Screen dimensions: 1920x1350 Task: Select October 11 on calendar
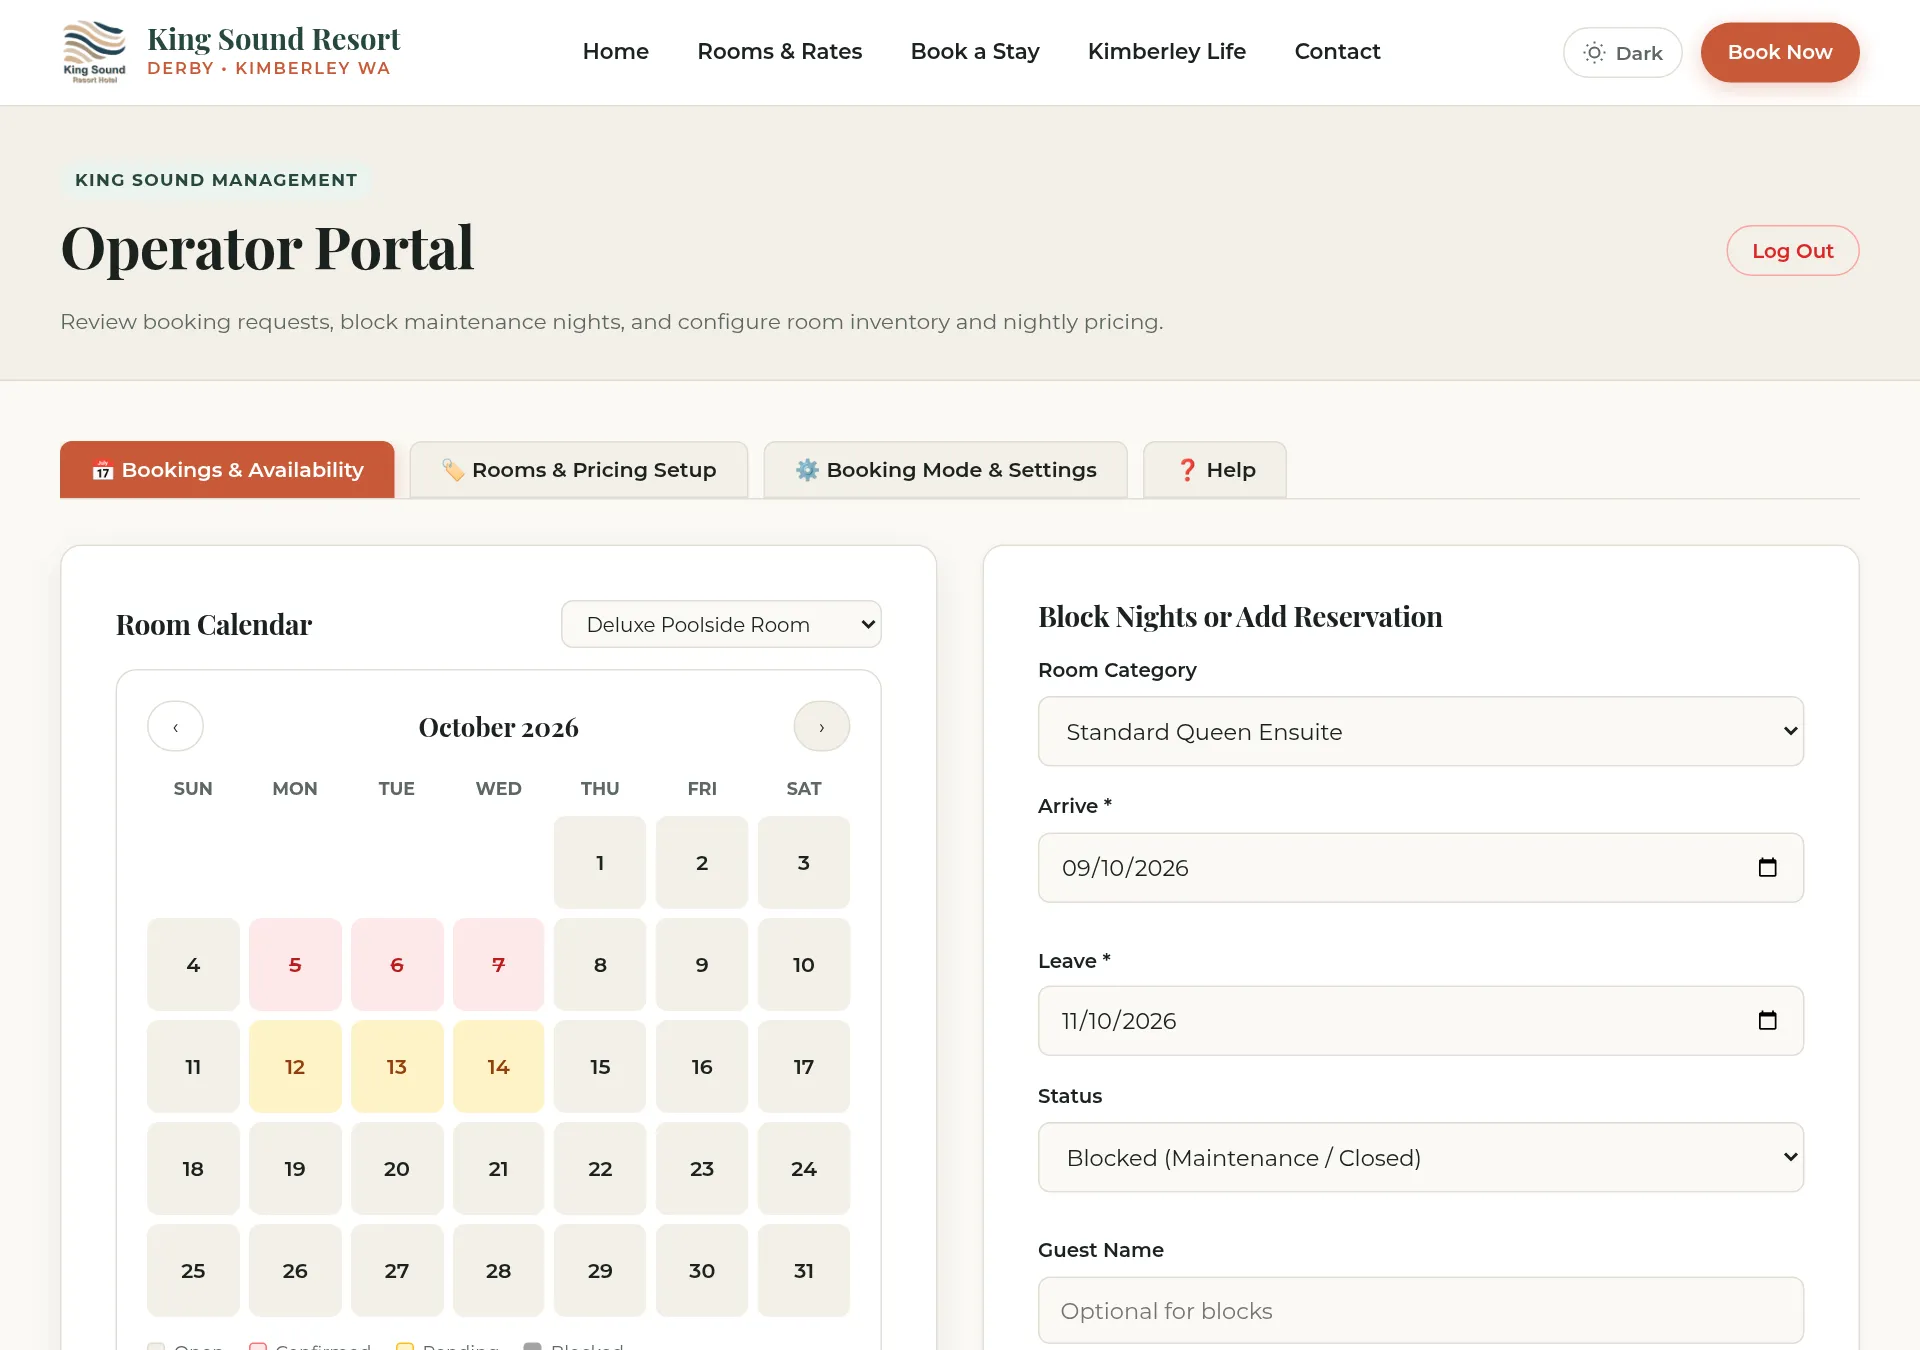(x=193, y=1066)
